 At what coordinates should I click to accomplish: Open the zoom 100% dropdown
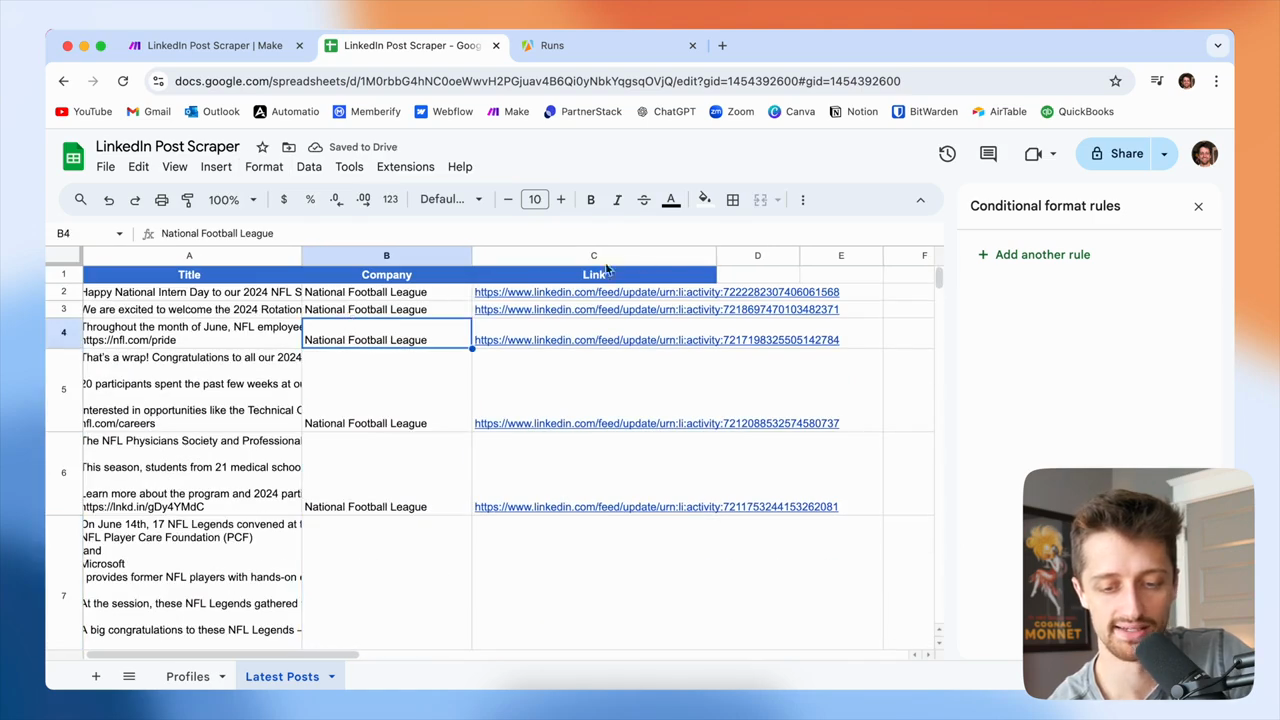pyautogui.click(x=232, y=200)
